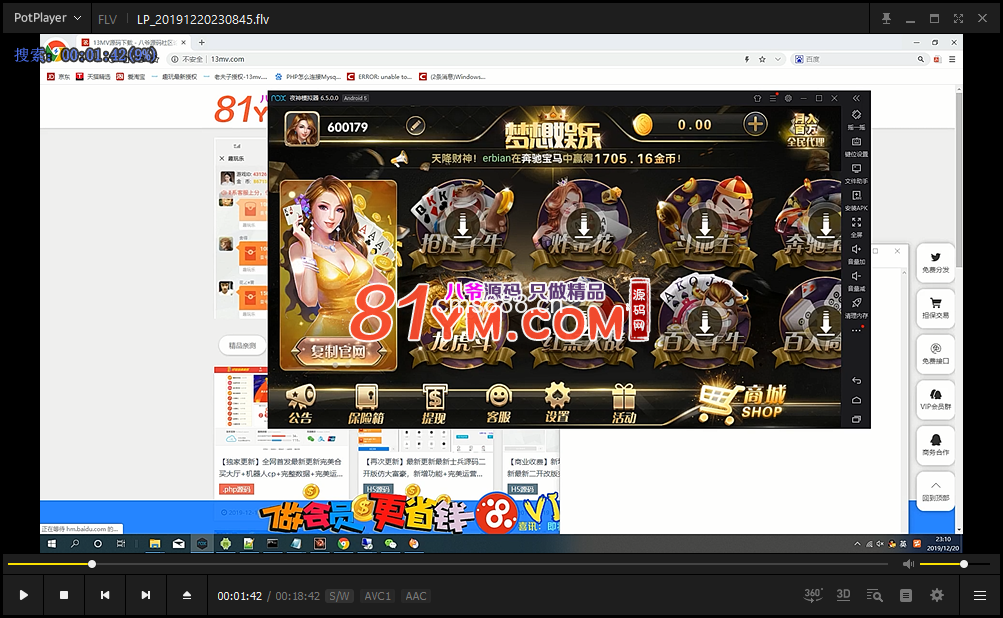Click the 复制官网 copy site button
The width and height of the screenshot is (1003, 618).
pos(338,351)
